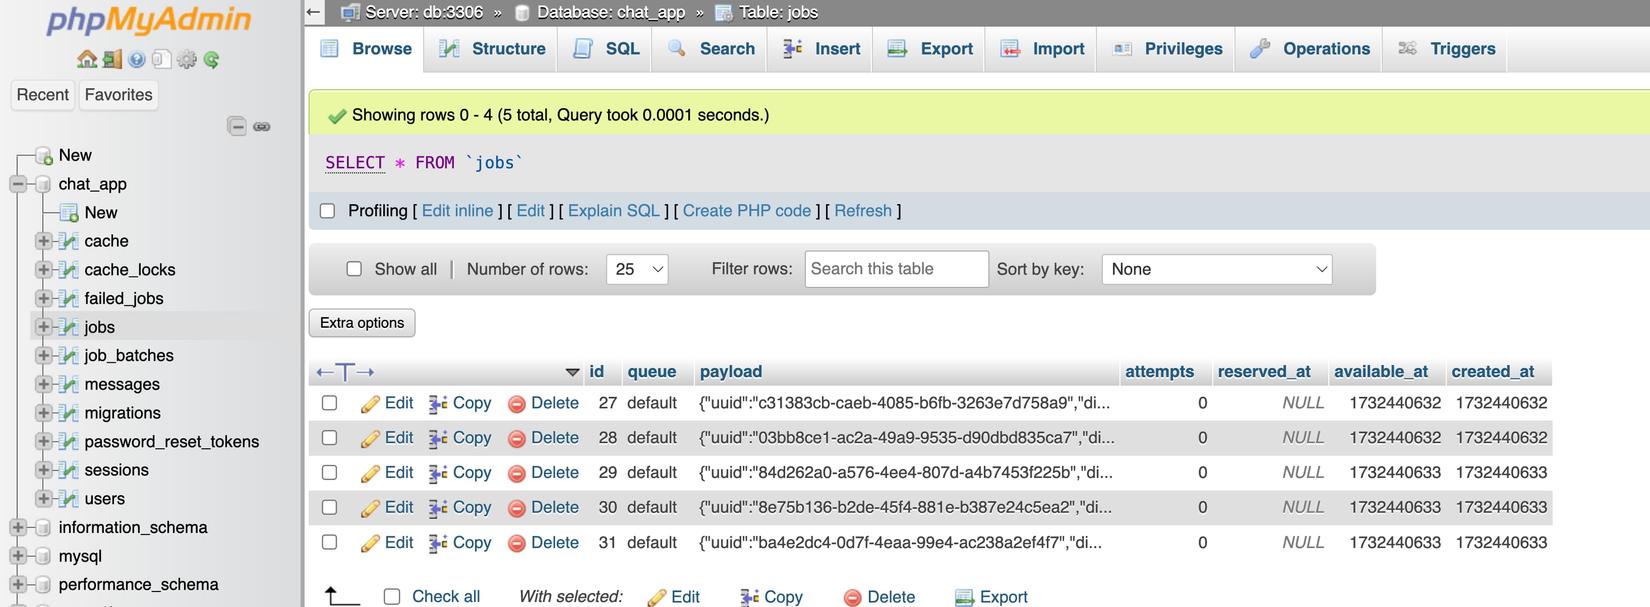
Task: Enable the Show all checkbox
Action: point(354,269)
